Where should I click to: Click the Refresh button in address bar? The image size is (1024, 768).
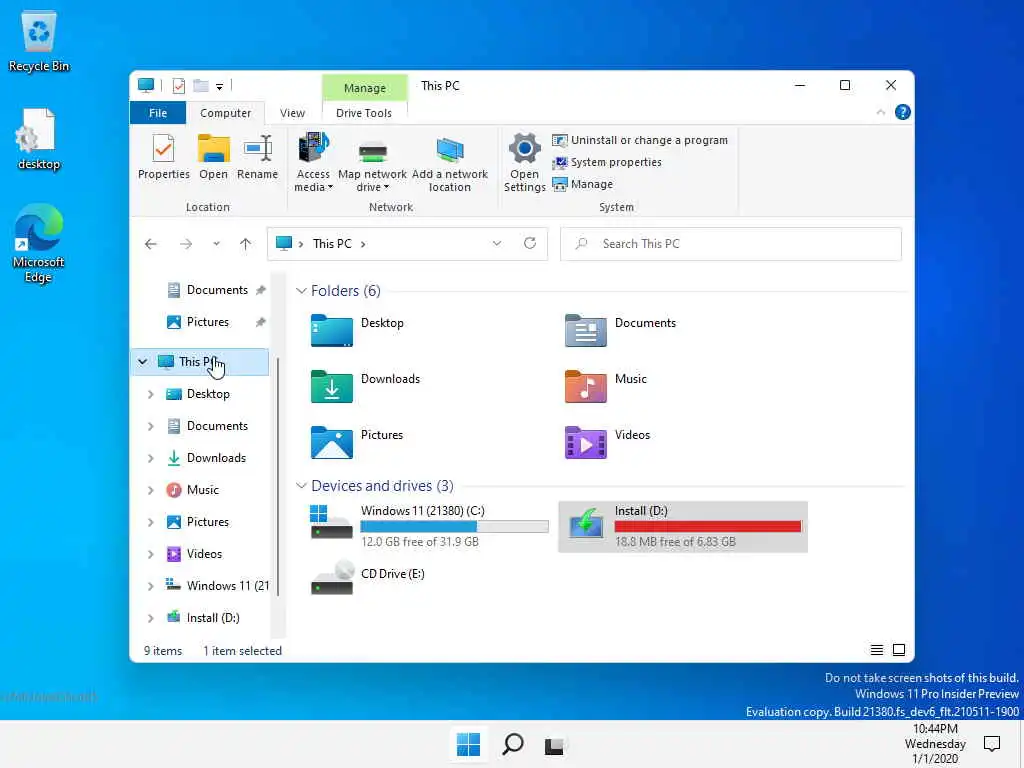(530, 244)
